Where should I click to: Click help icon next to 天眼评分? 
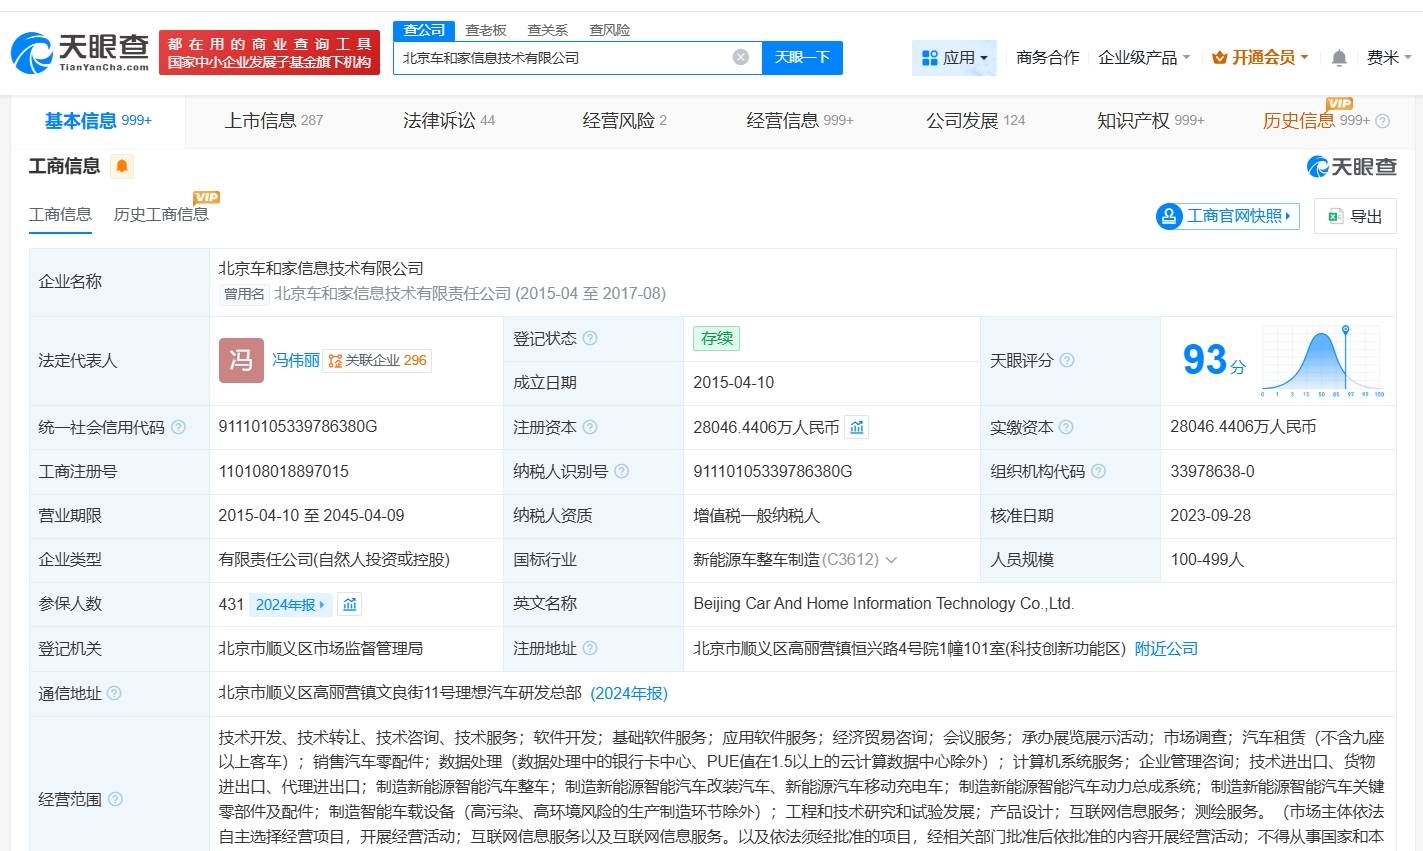click(x=1067, y=360)
